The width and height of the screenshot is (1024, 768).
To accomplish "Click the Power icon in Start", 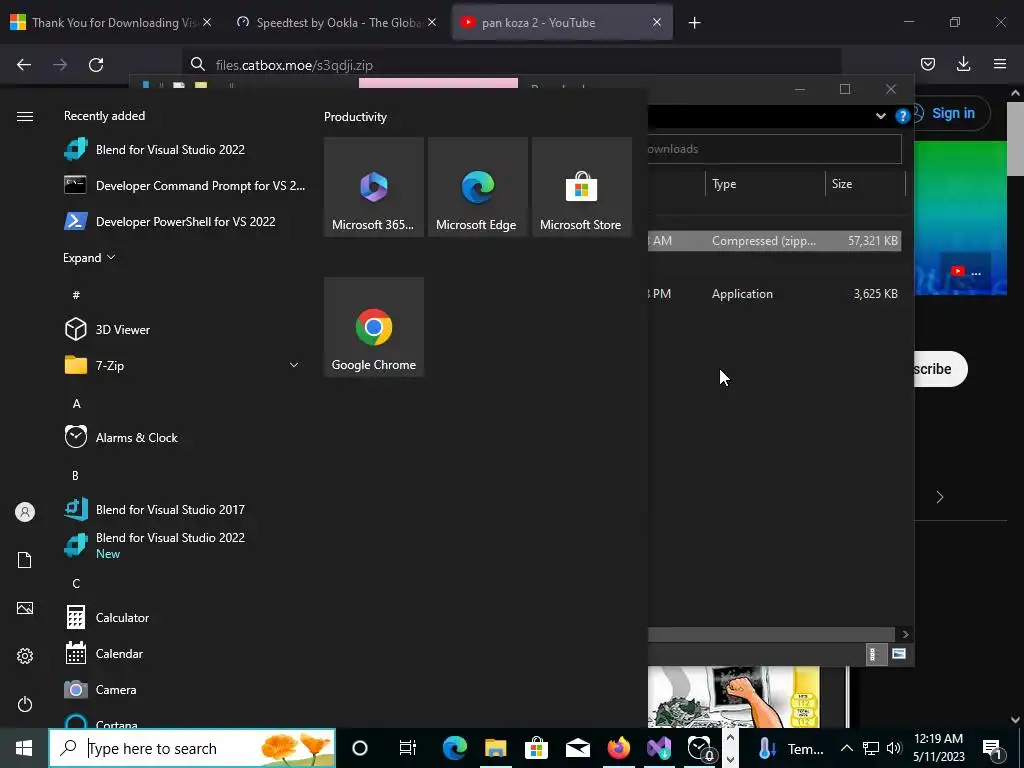I will (x=25, y=704).
